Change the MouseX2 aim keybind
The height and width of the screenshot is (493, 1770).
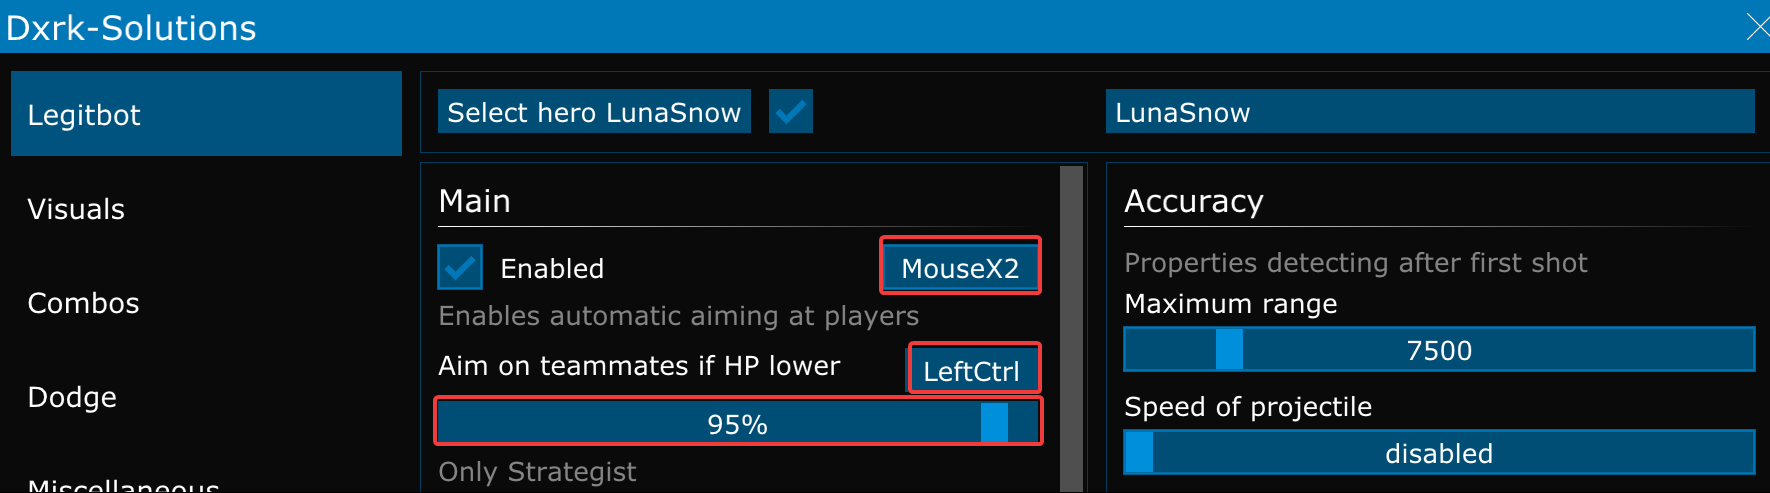point(960,267)
